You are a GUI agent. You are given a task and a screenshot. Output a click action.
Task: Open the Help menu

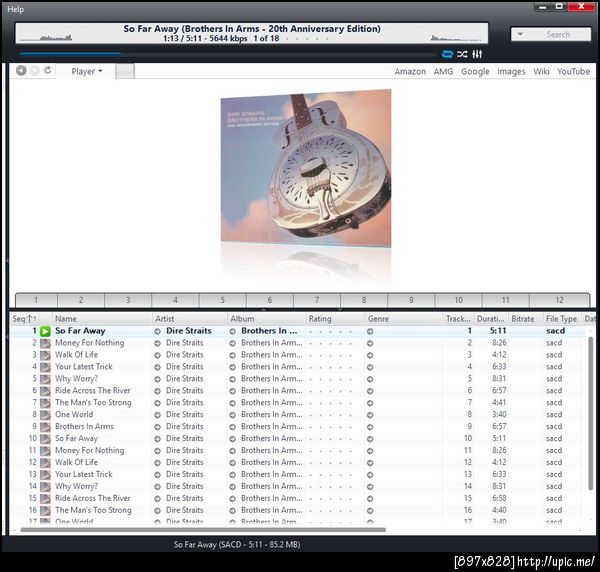pyautogui.click(x=15, y=9)
